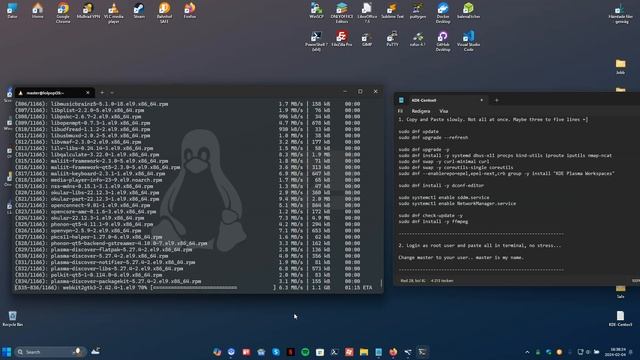
Task: Open the Home desktop icon
Action: pyautogui.click(x=38, y=11)
